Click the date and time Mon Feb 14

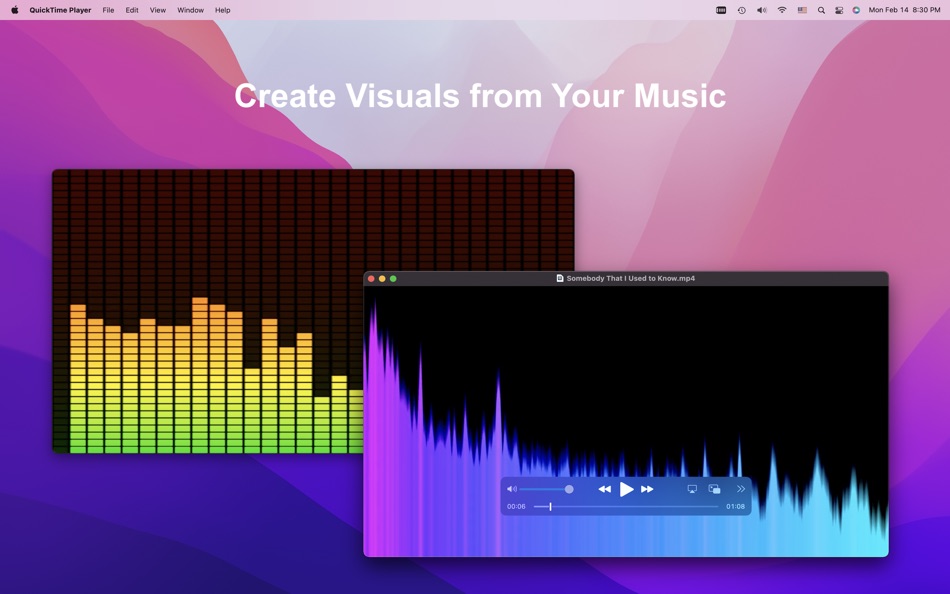click(x=905, y=10)
